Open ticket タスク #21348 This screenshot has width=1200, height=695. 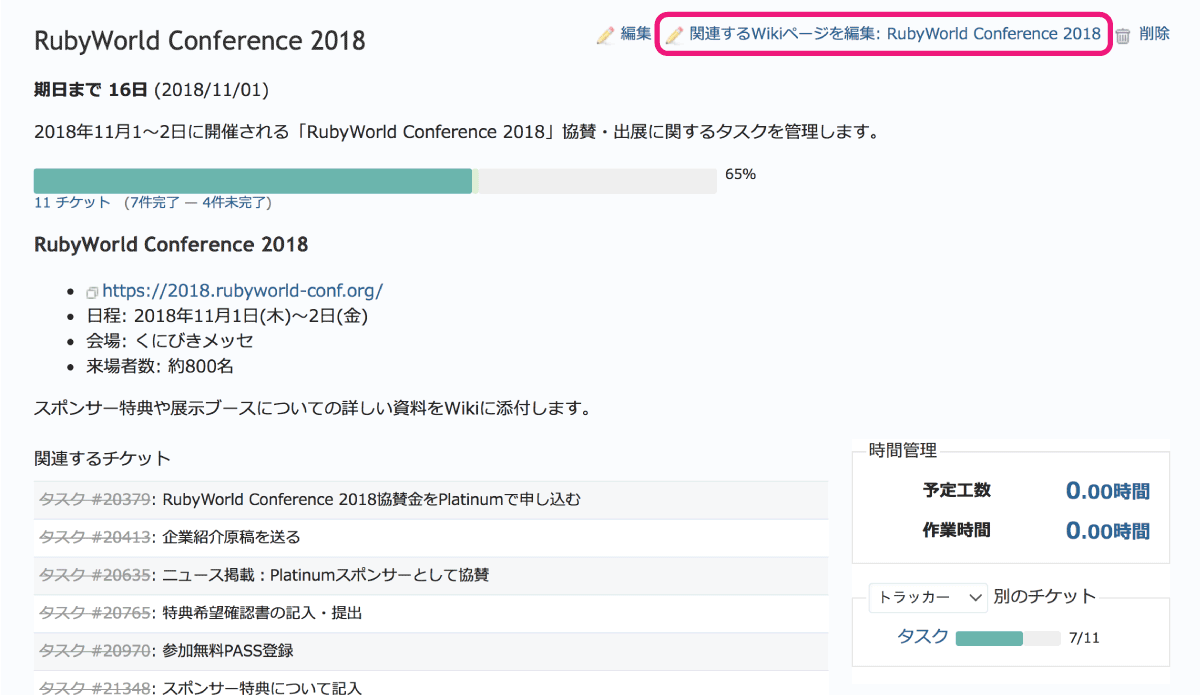pos(95,687)
